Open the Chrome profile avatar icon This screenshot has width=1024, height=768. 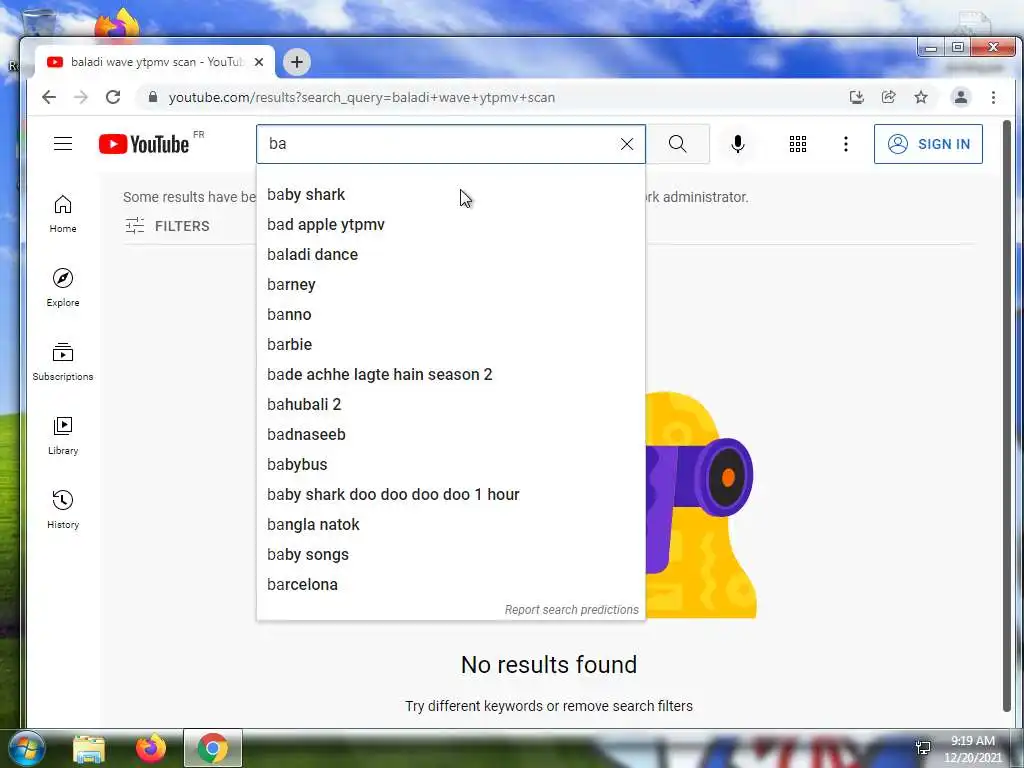click(x=961, y=97)
